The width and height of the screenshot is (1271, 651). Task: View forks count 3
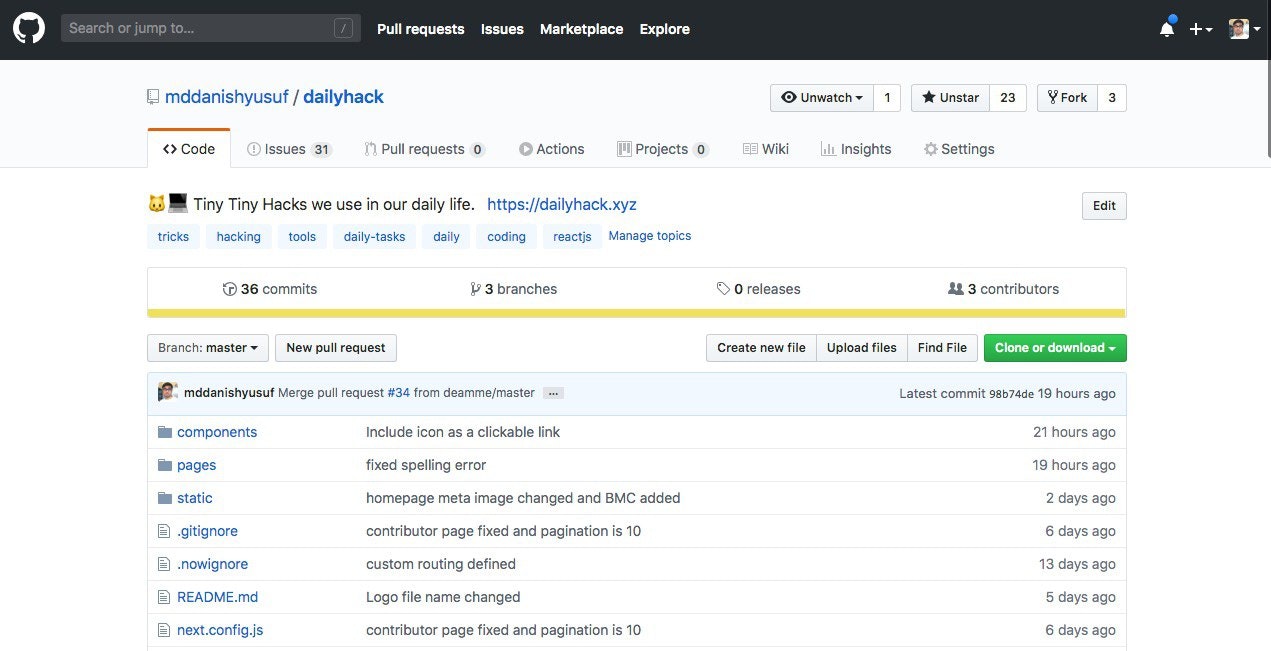click(1112, 97)
